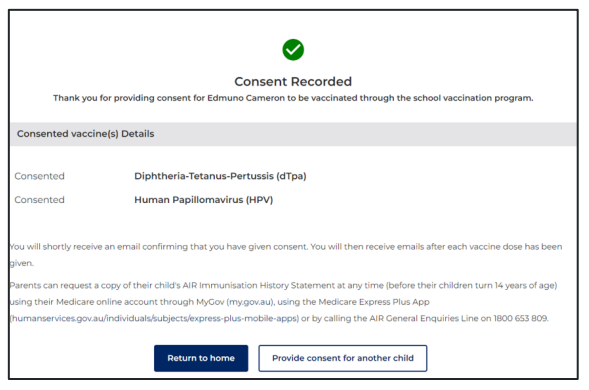Click the thank you message for Edmuno Cameron
This screenshot has height=390, width=589.
pos(293,98)
